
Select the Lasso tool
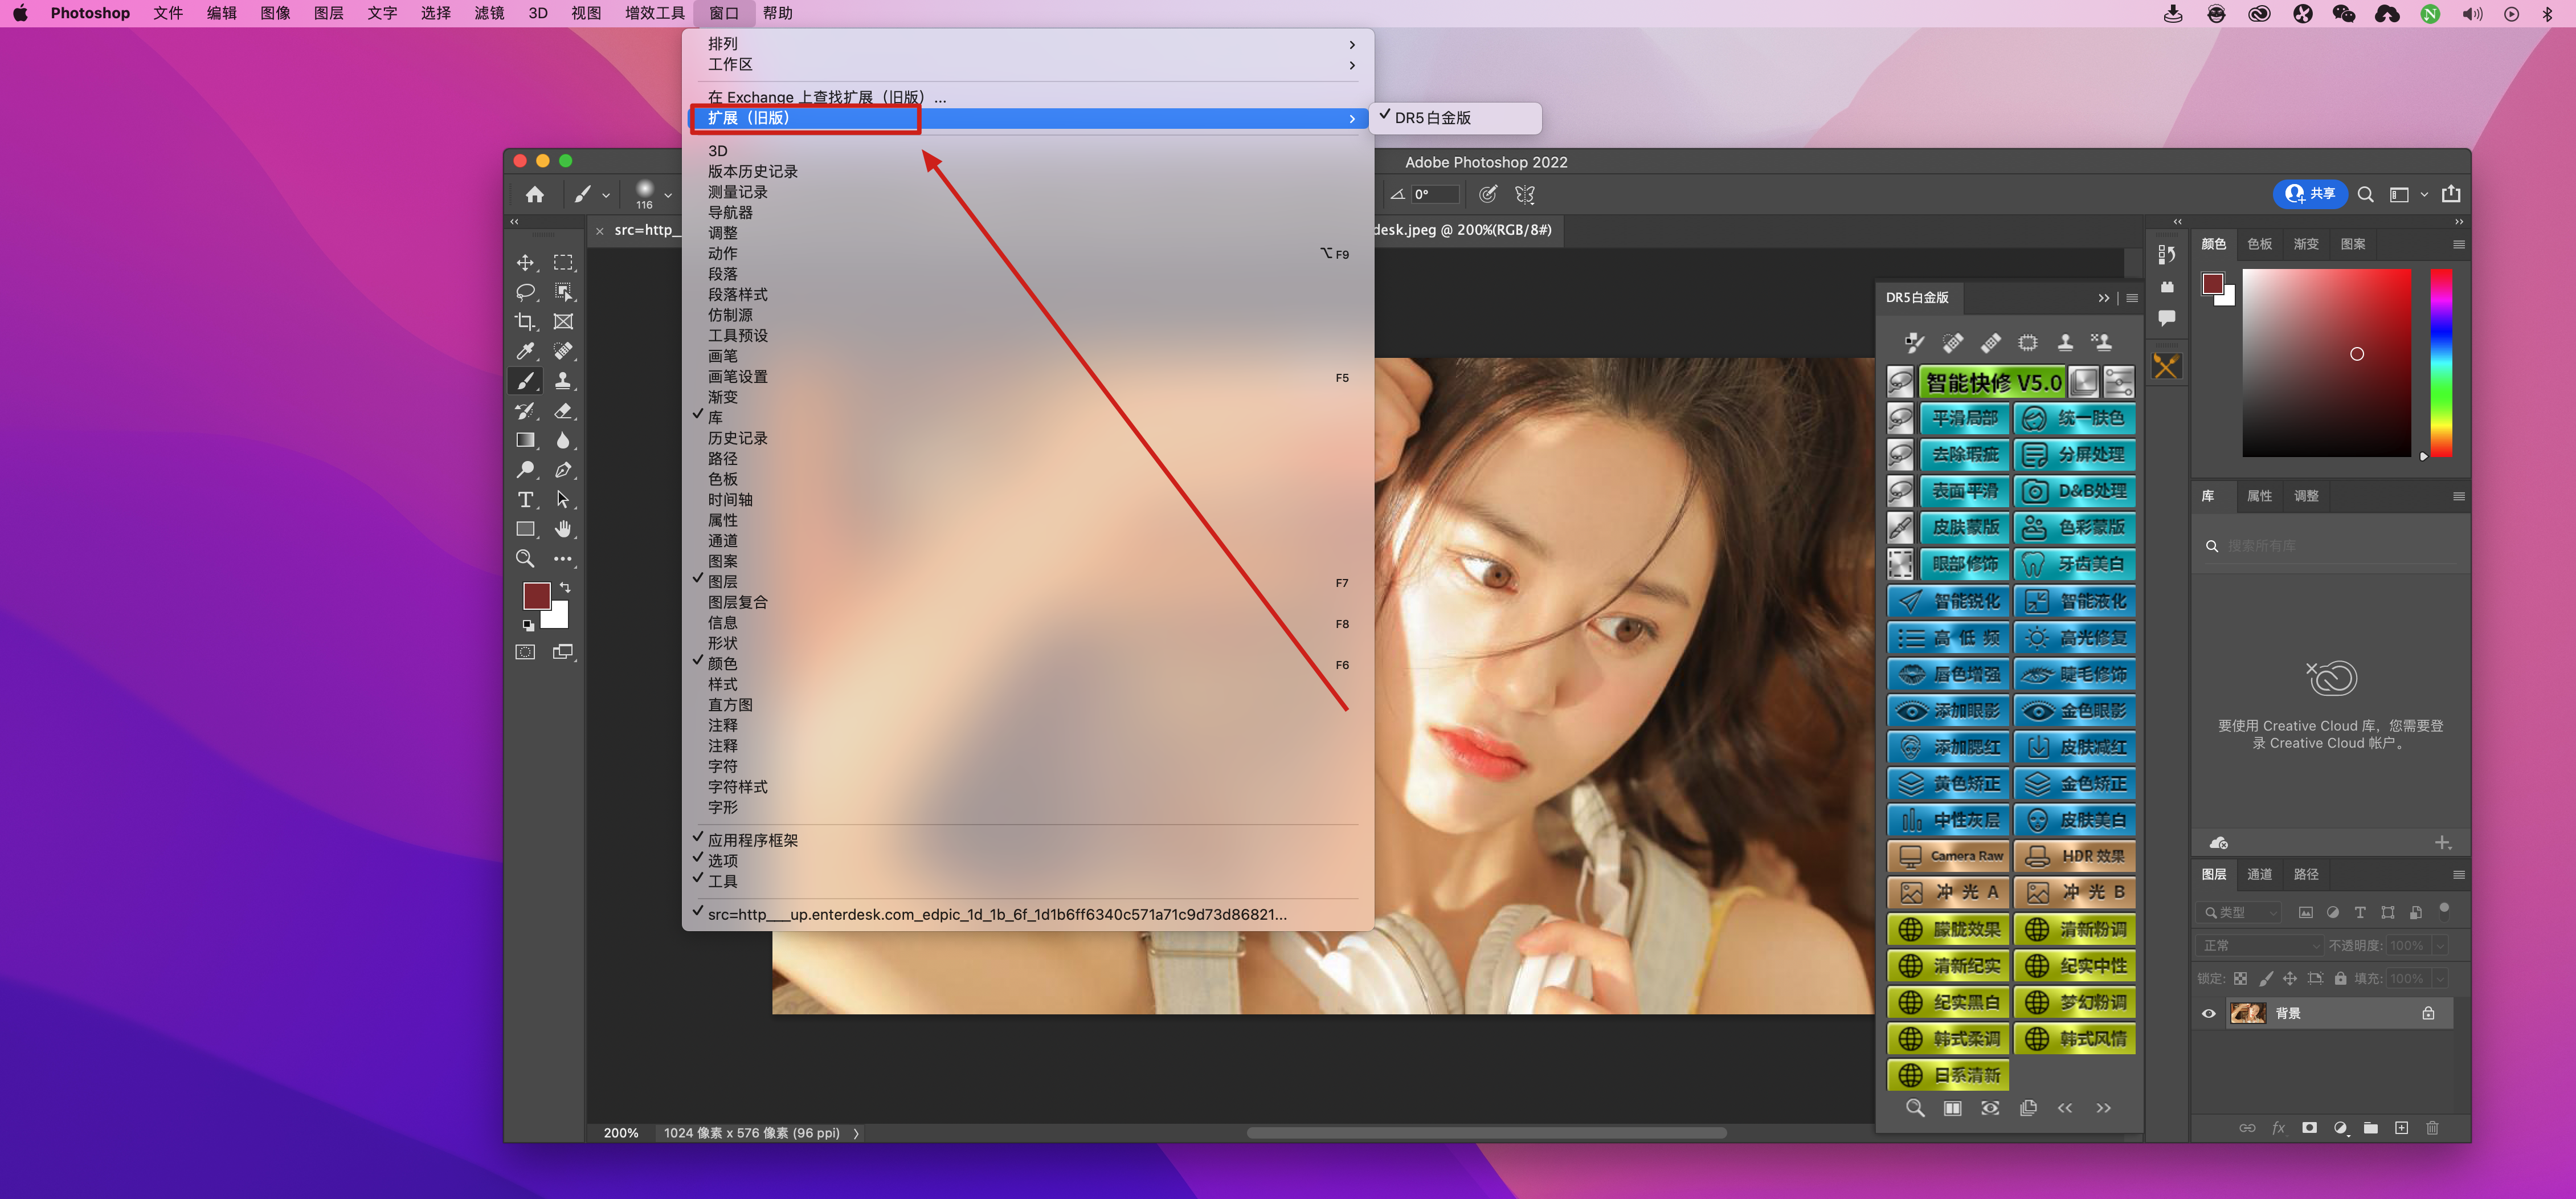[x=524, y=292]
